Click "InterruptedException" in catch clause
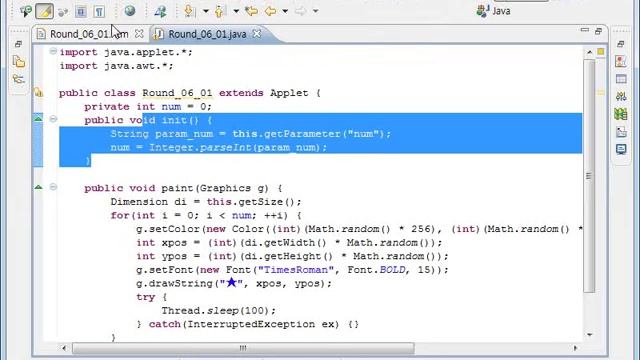The image size is (640, 360). pyautogui.click(x=251, y=324)
